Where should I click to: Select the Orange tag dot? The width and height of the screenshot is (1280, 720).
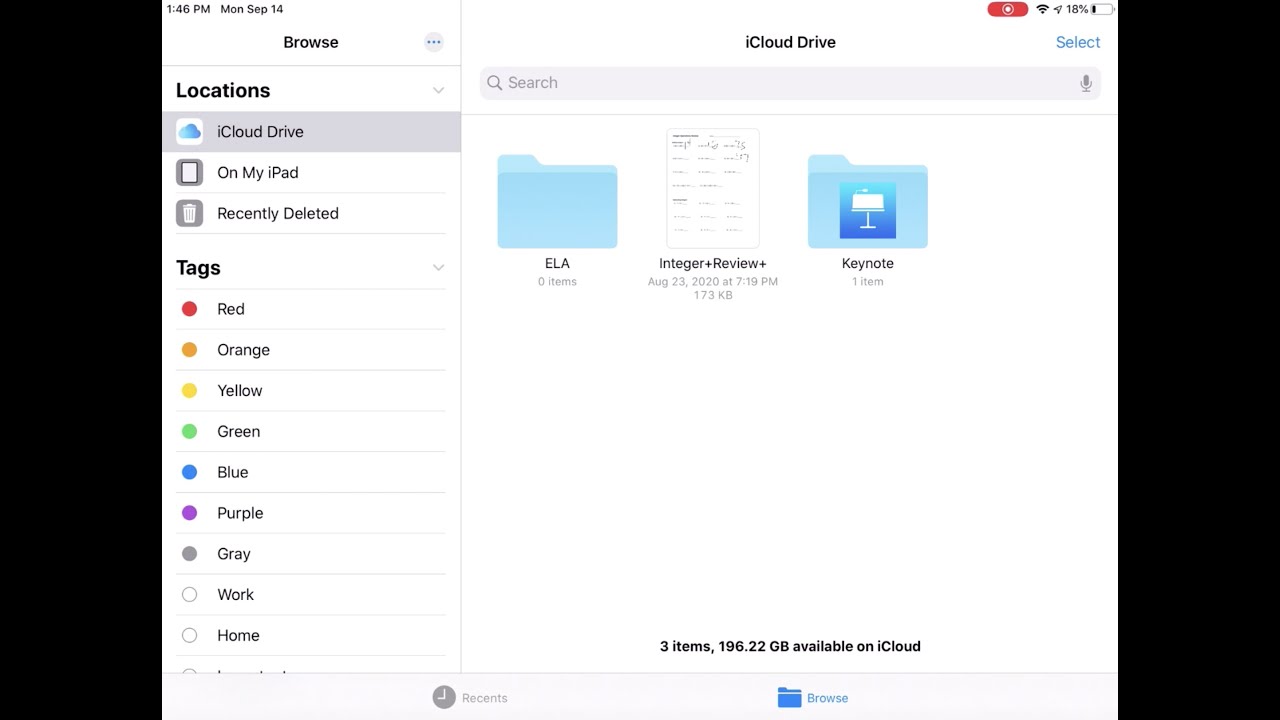pyautogui.click(x=189, y=350)
